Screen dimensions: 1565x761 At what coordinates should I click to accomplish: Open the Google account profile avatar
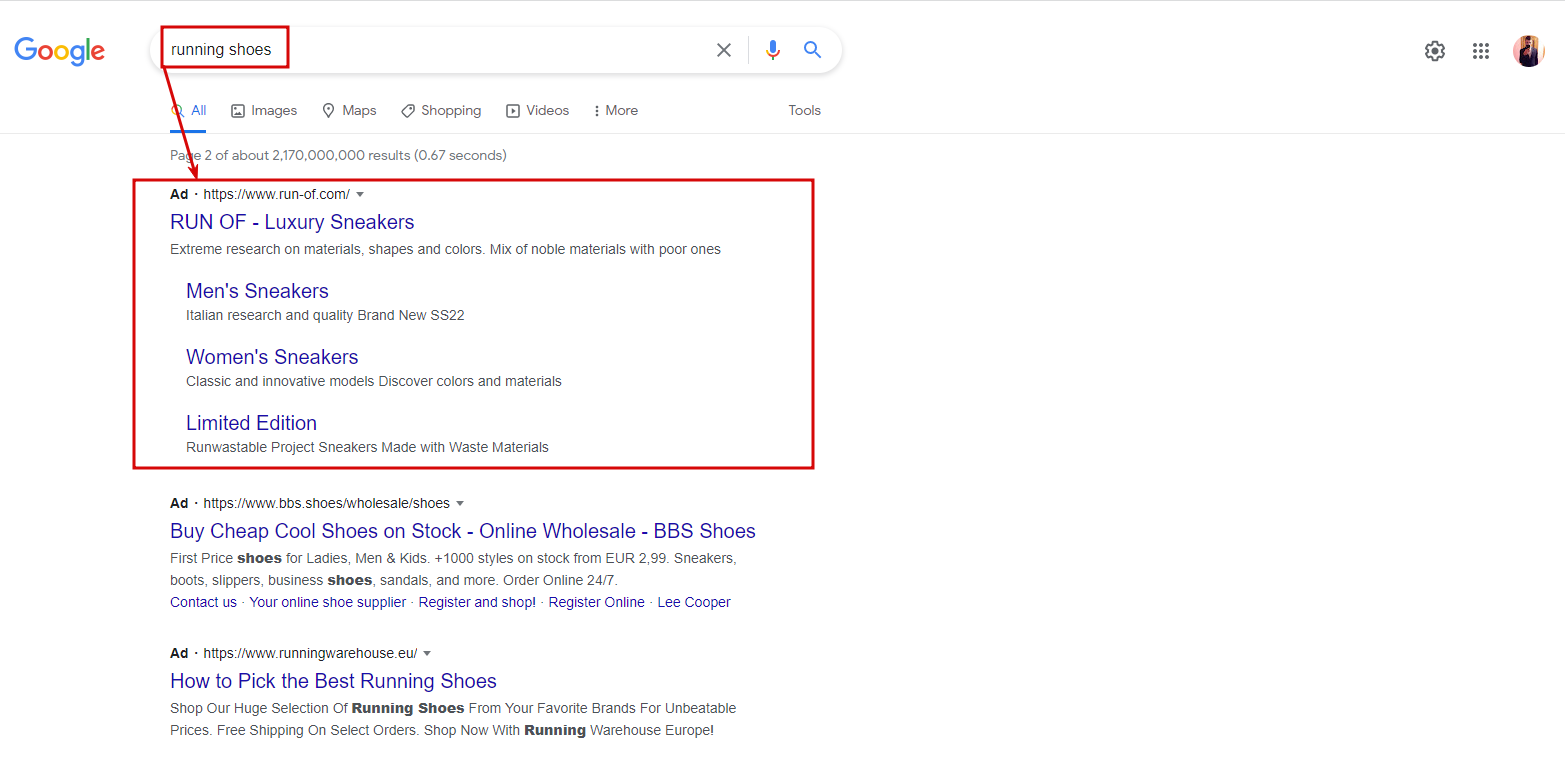click(1528, 51)
